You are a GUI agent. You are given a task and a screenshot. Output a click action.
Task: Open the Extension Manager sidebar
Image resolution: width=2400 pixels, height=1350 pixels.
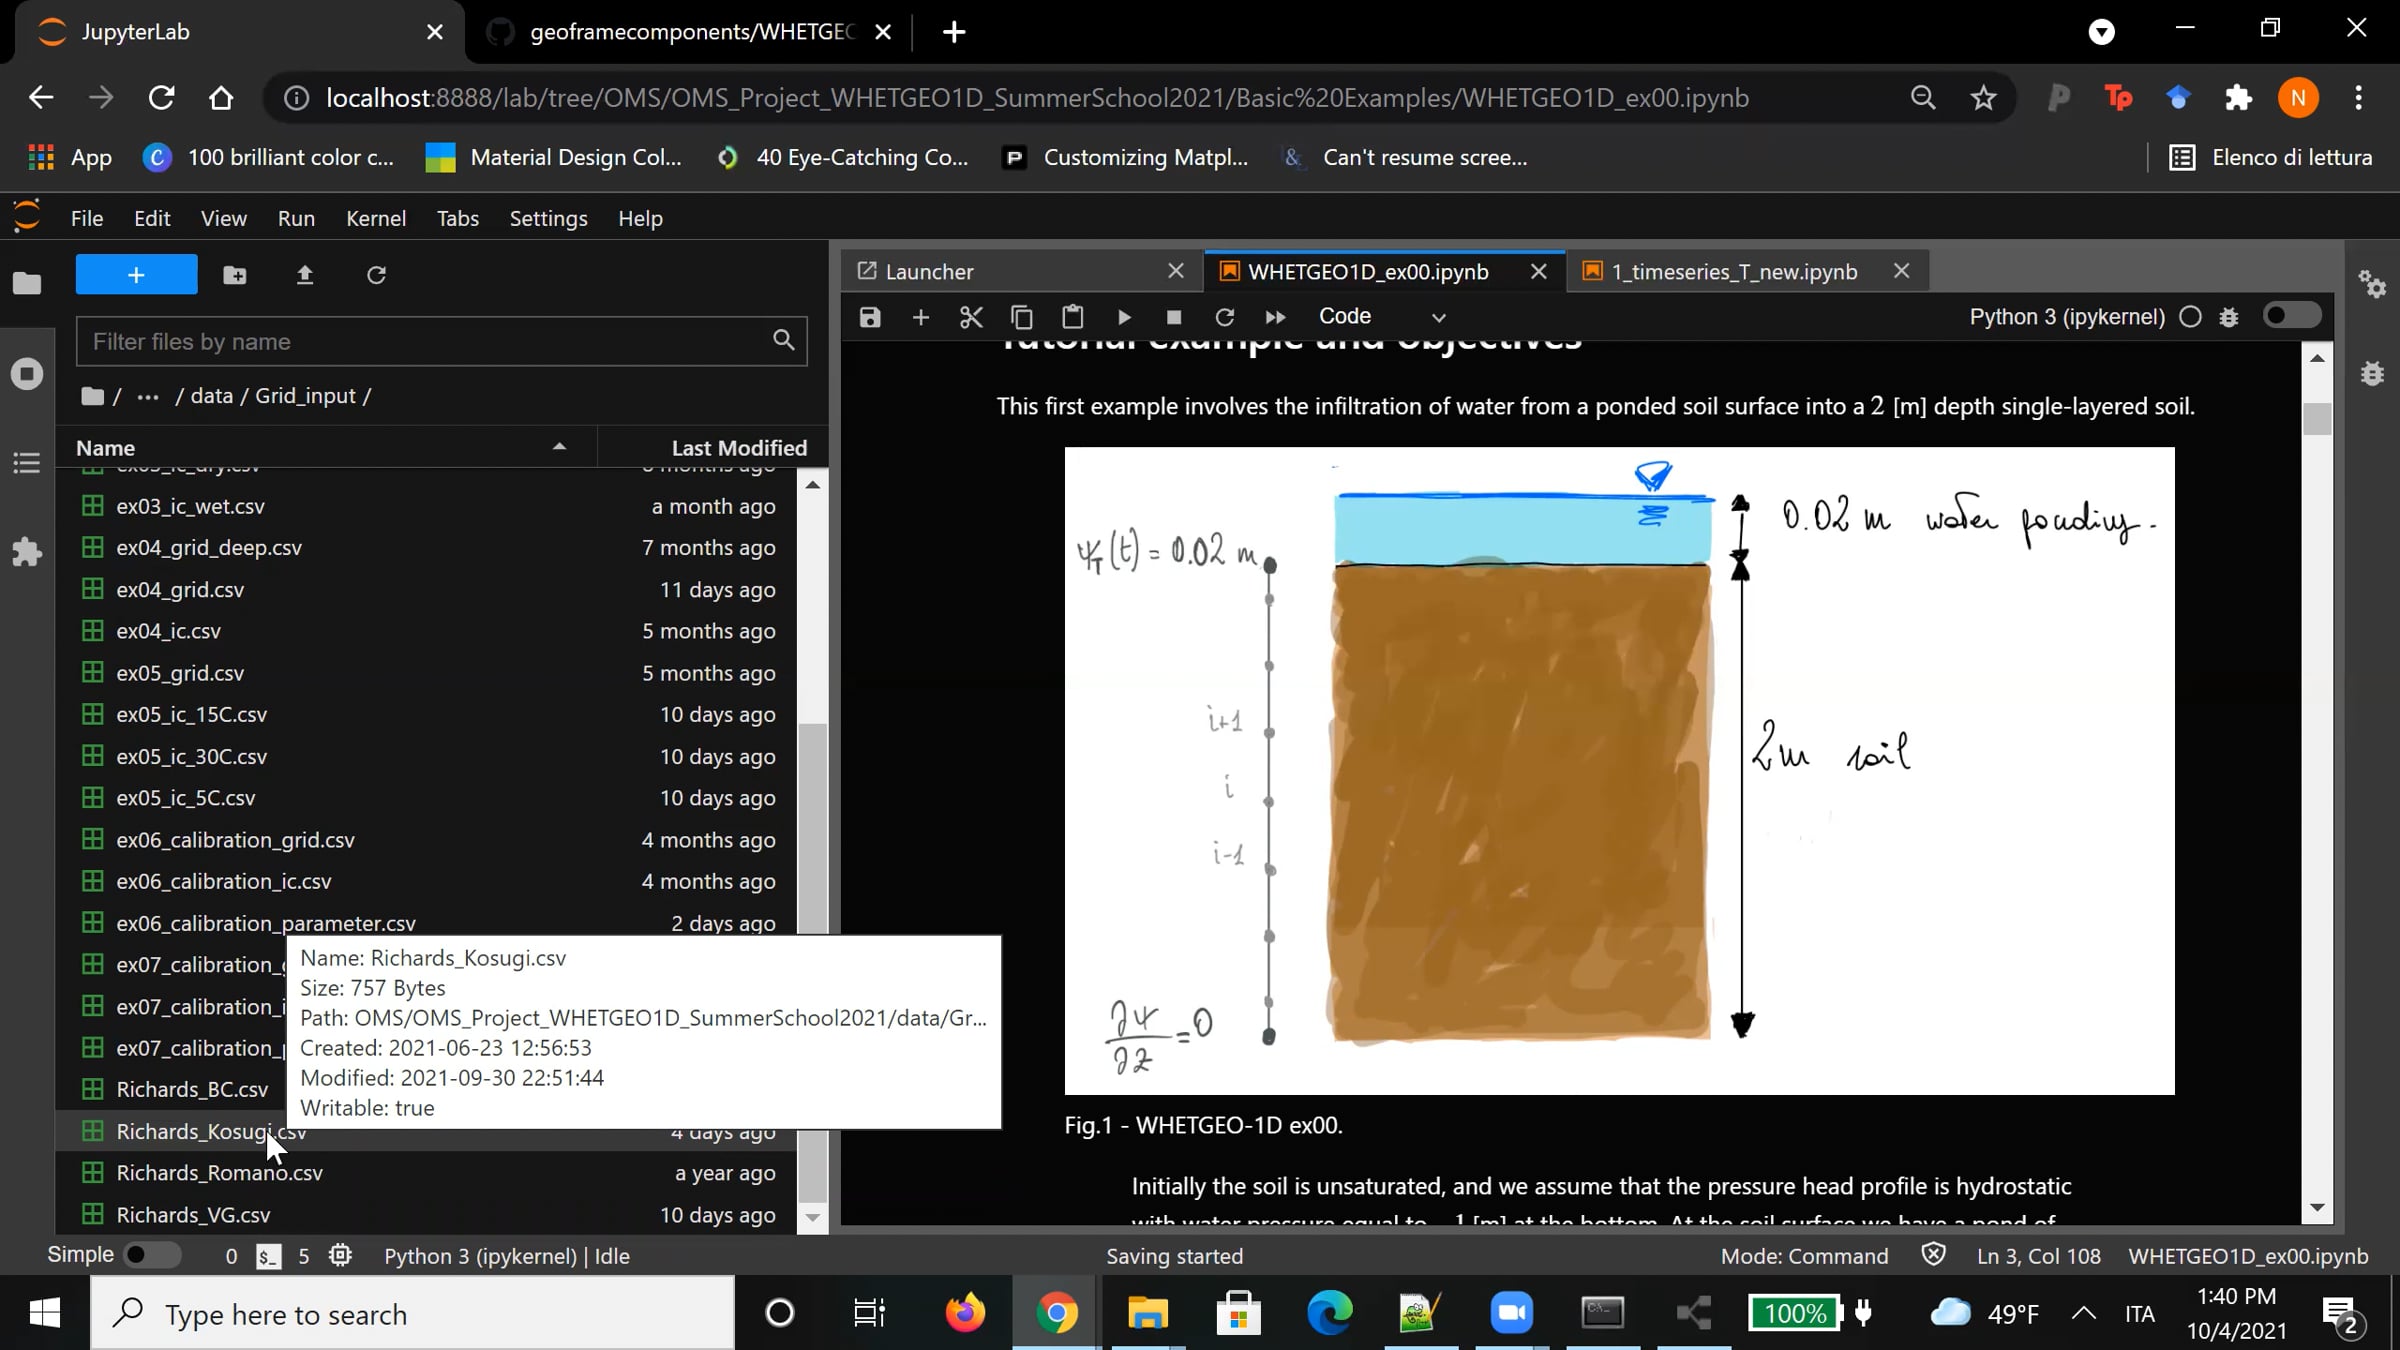click(x=27, y=552)
